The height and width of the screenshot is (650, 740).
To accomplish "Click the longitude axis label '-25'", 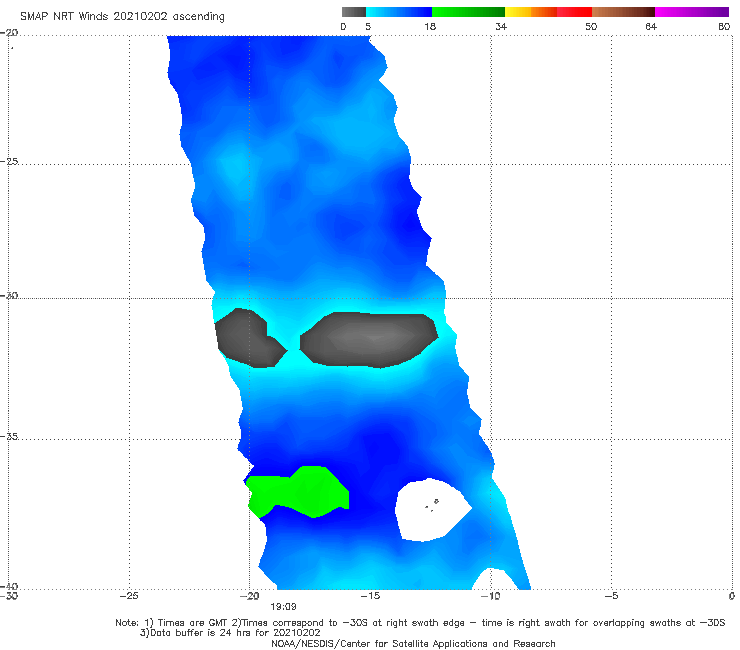I will pos(129,596).
